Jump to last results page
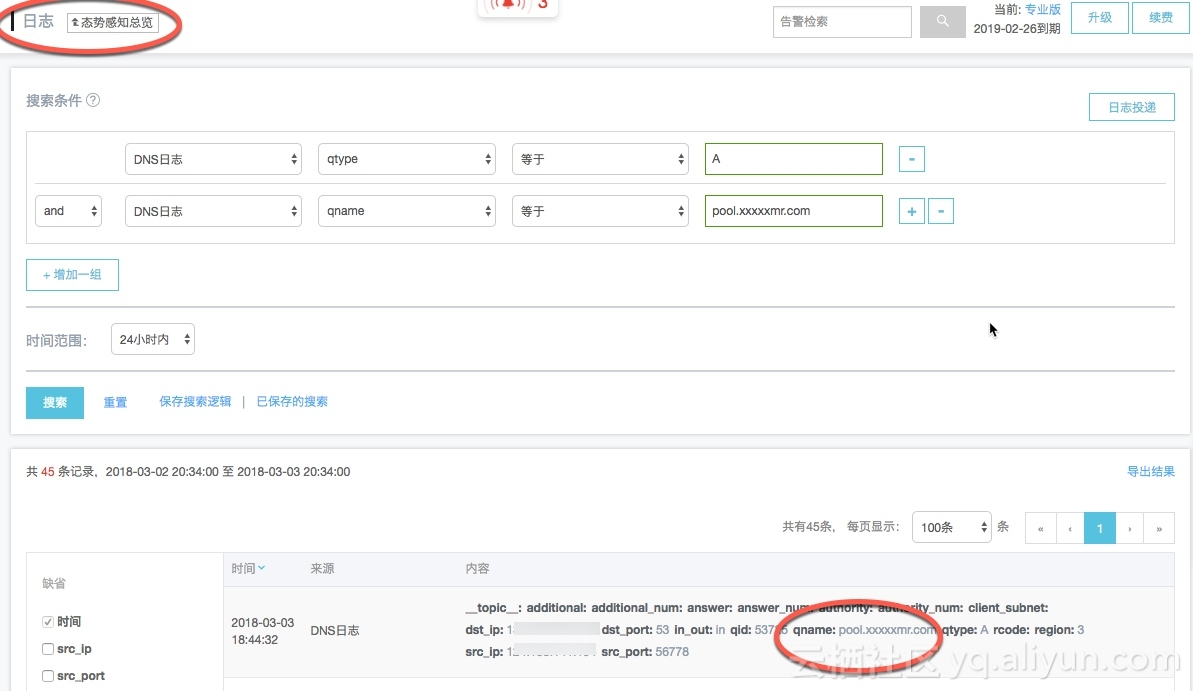1193x691 pixels. pyautogui.click(x=1159, y=528)
